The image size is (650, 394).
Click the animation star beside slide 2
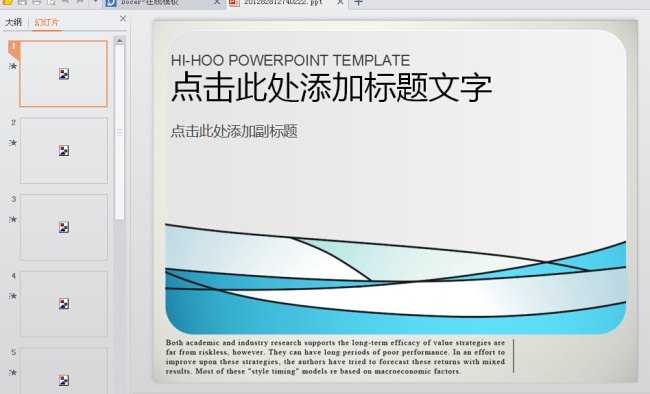(x=13, y=143)
